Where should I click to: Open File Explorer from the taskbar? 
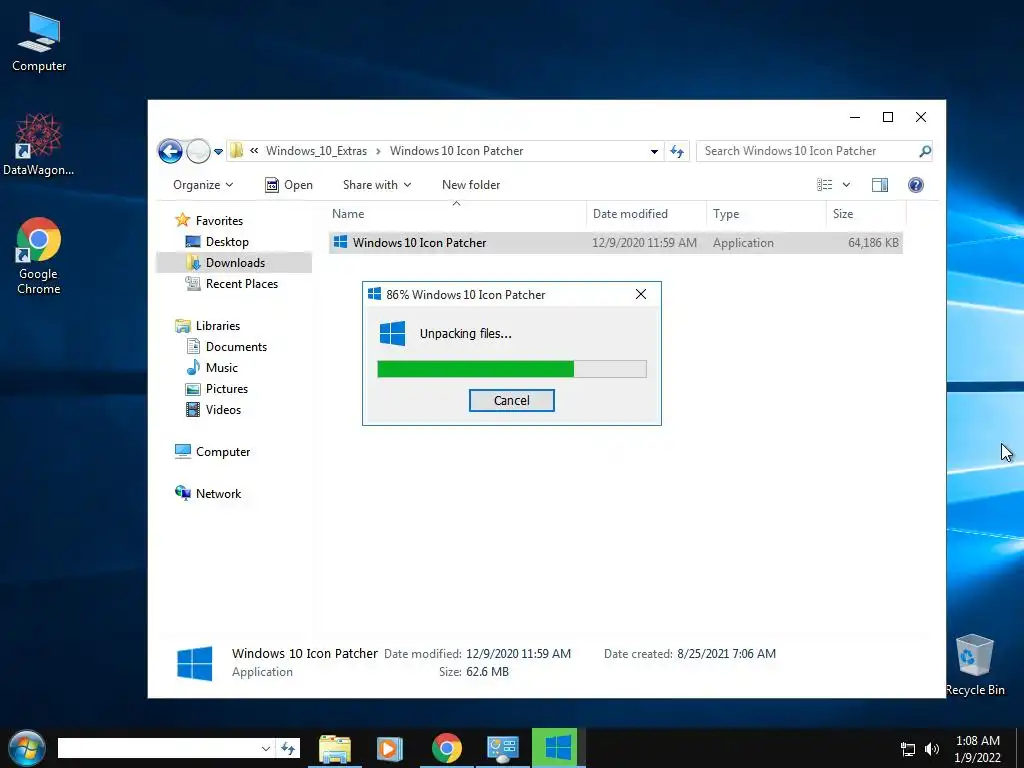pyautogui.click(x=335, y=748)
